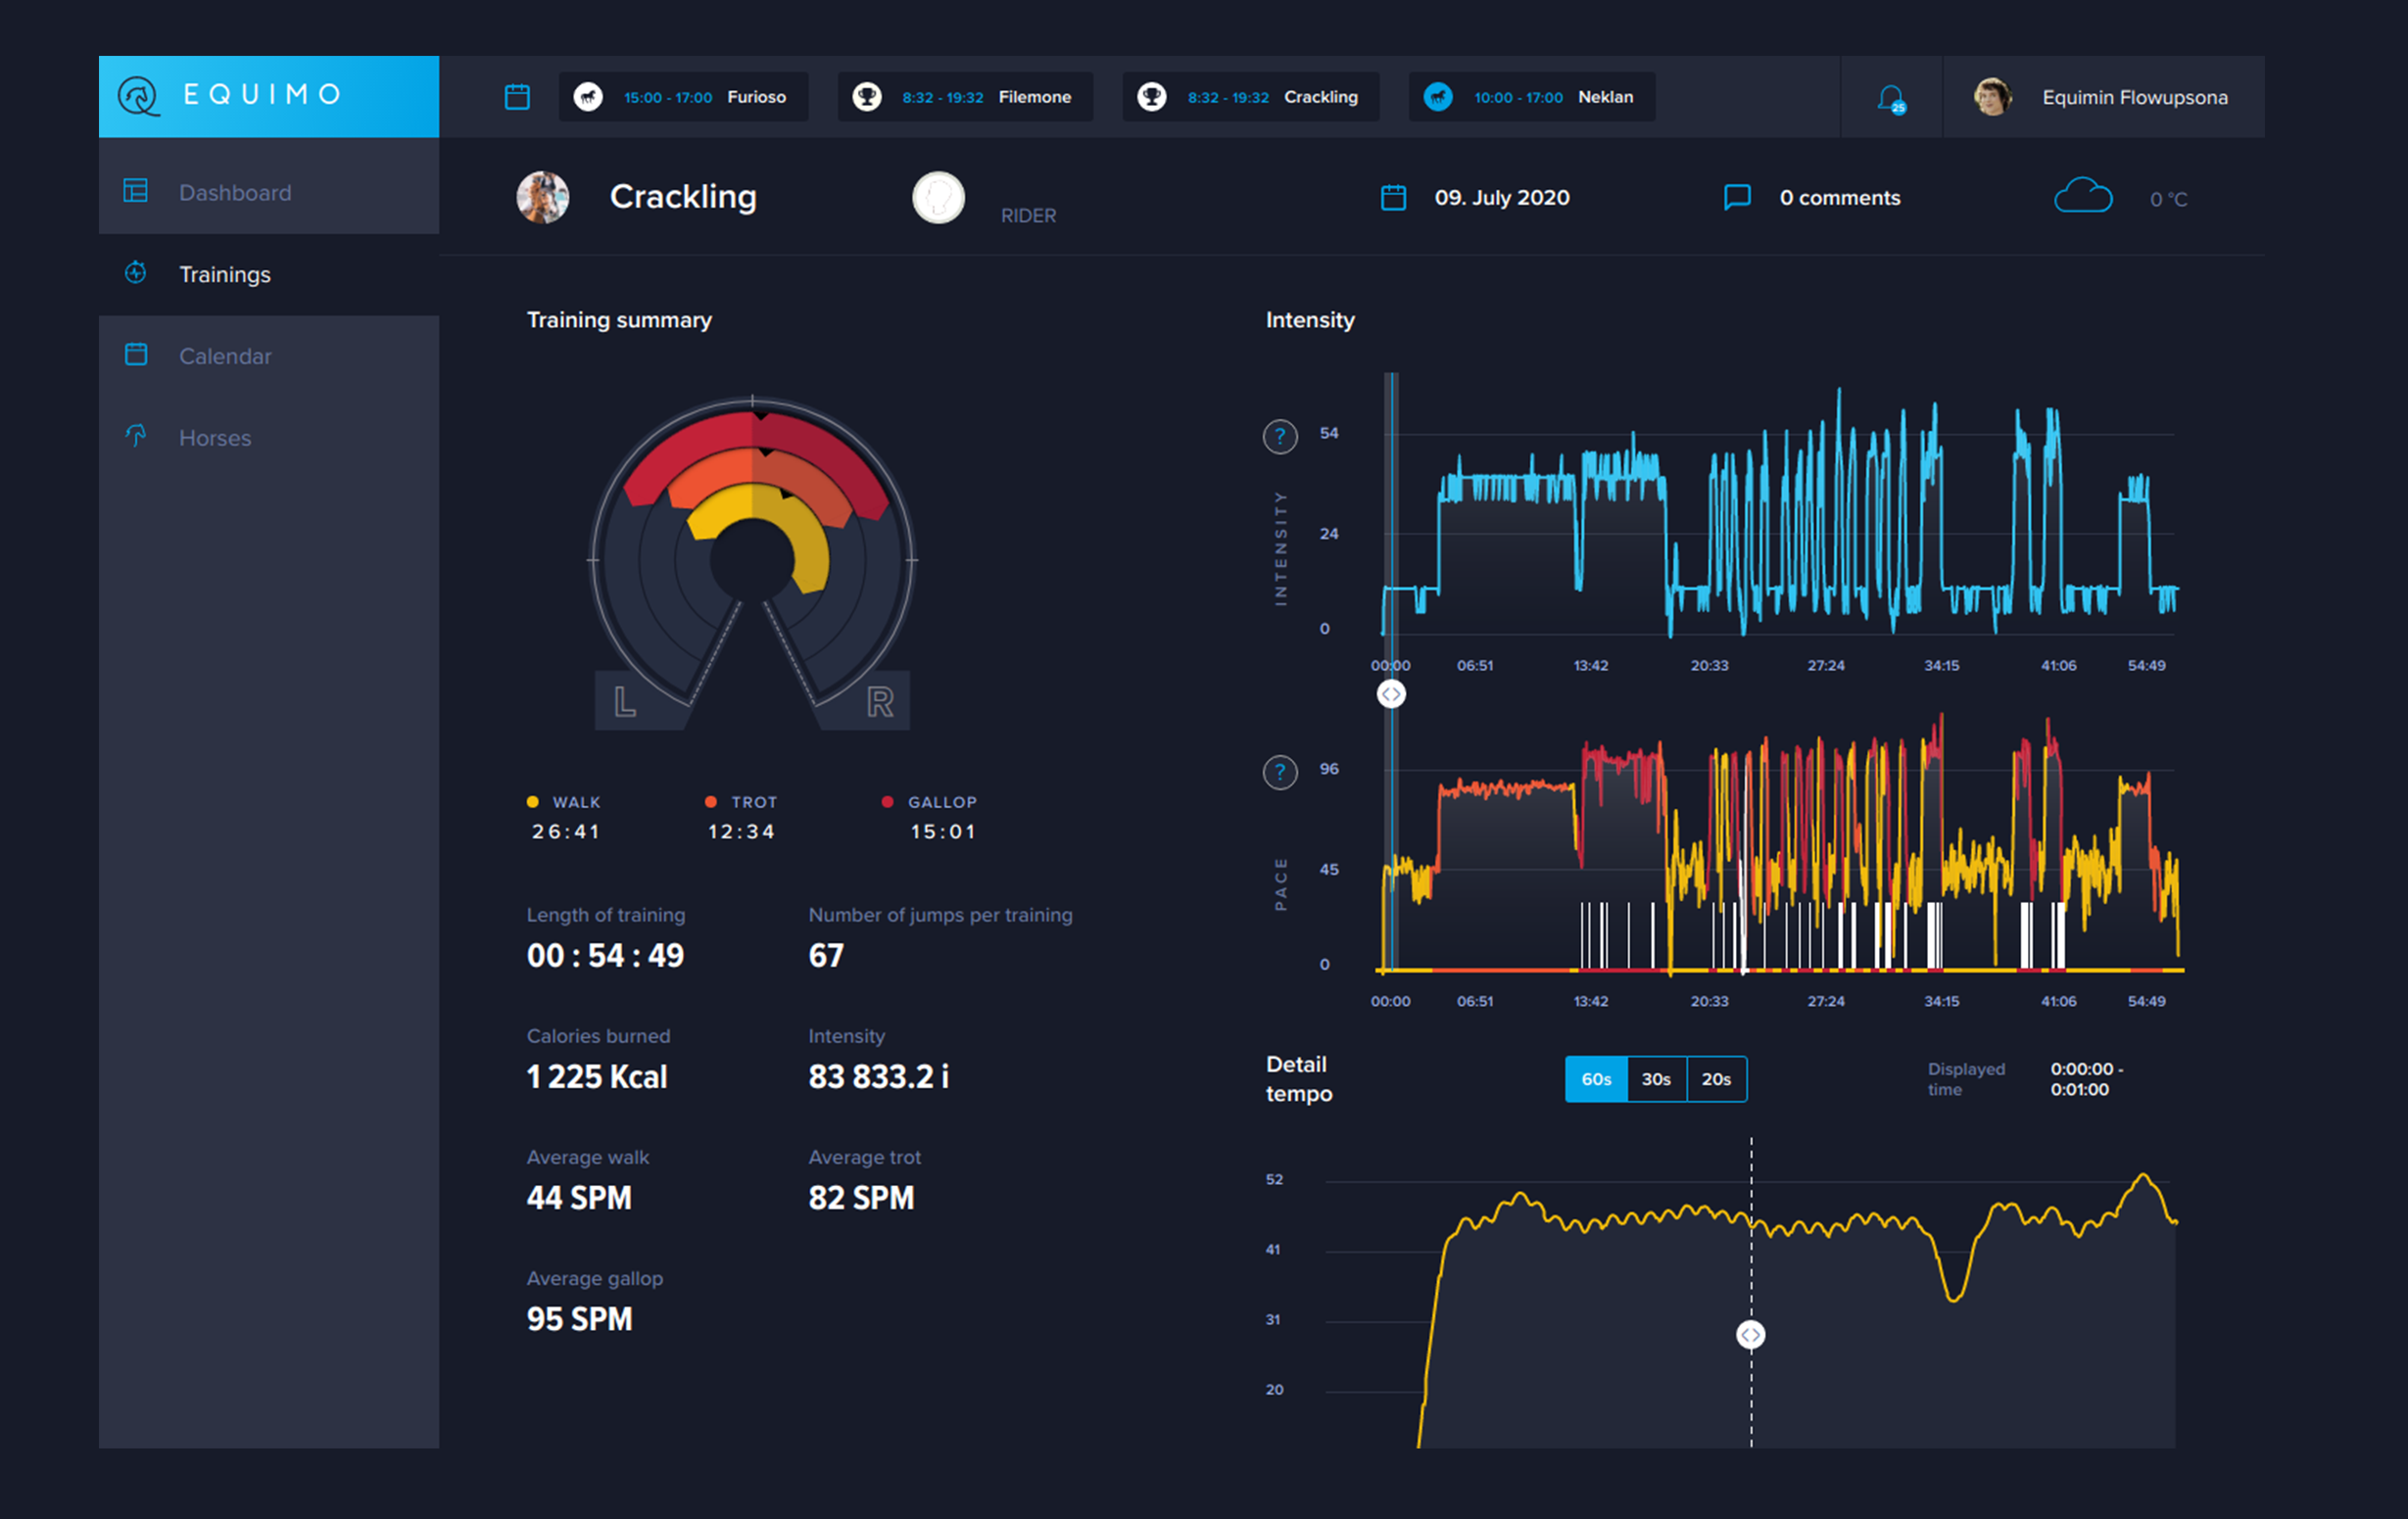Switch detail tempo to 30s
The image size is (2408, 1519).
(1656, 1079)
